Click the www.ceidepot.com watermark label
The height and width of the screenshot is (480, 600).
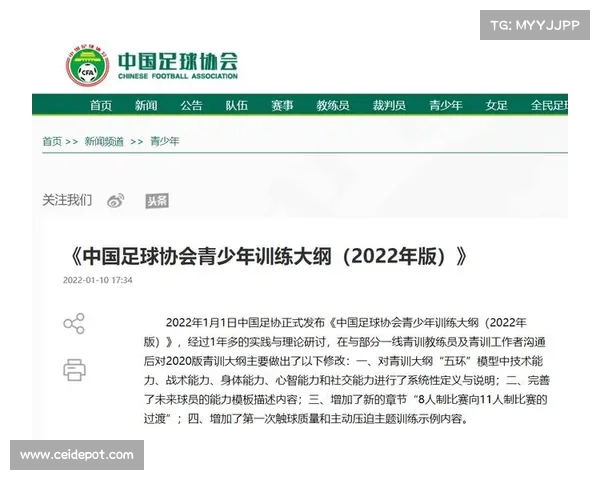pos(77,455)
